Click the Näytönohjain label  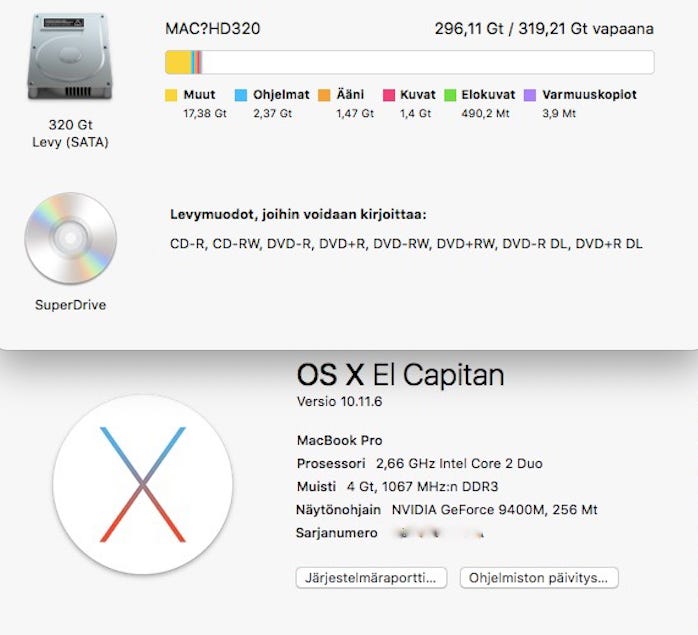[338, 510]
